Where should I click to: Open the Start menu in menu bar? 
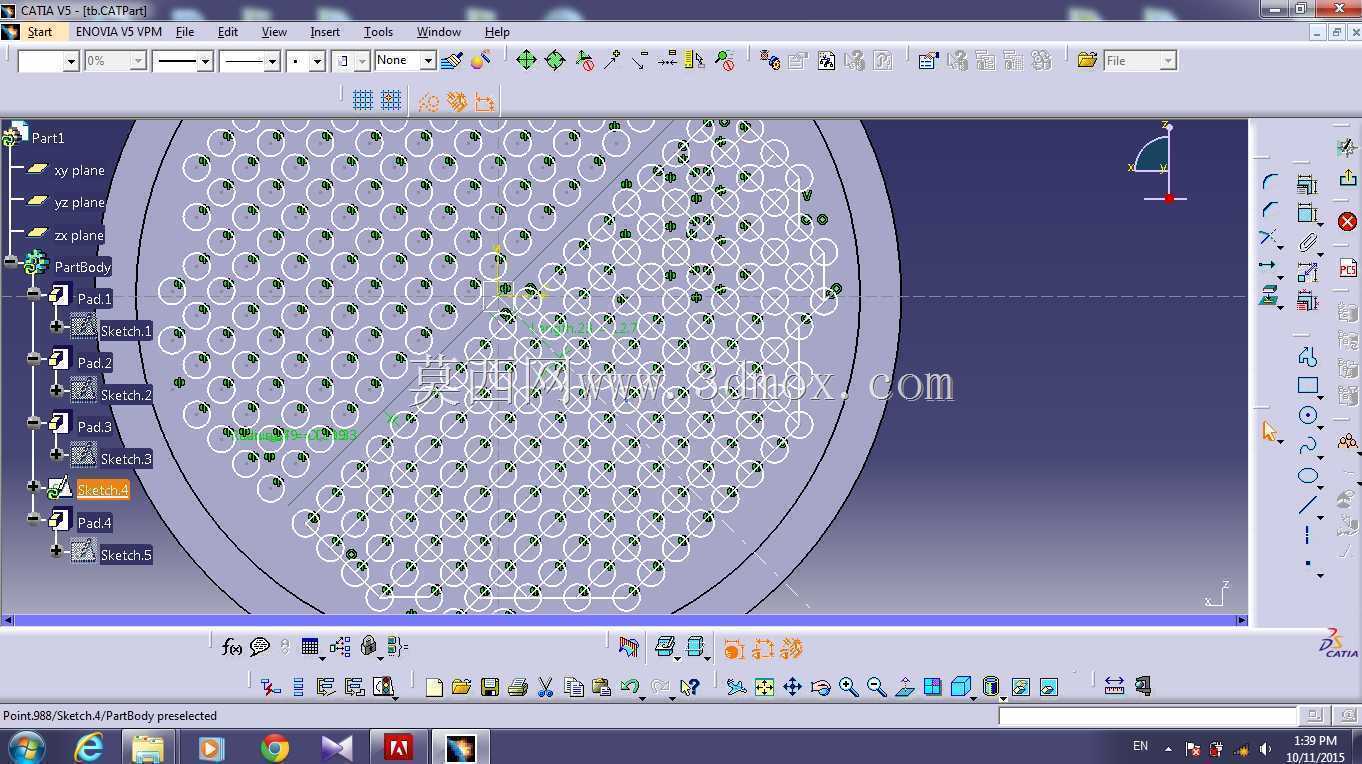tap(40, 32)
